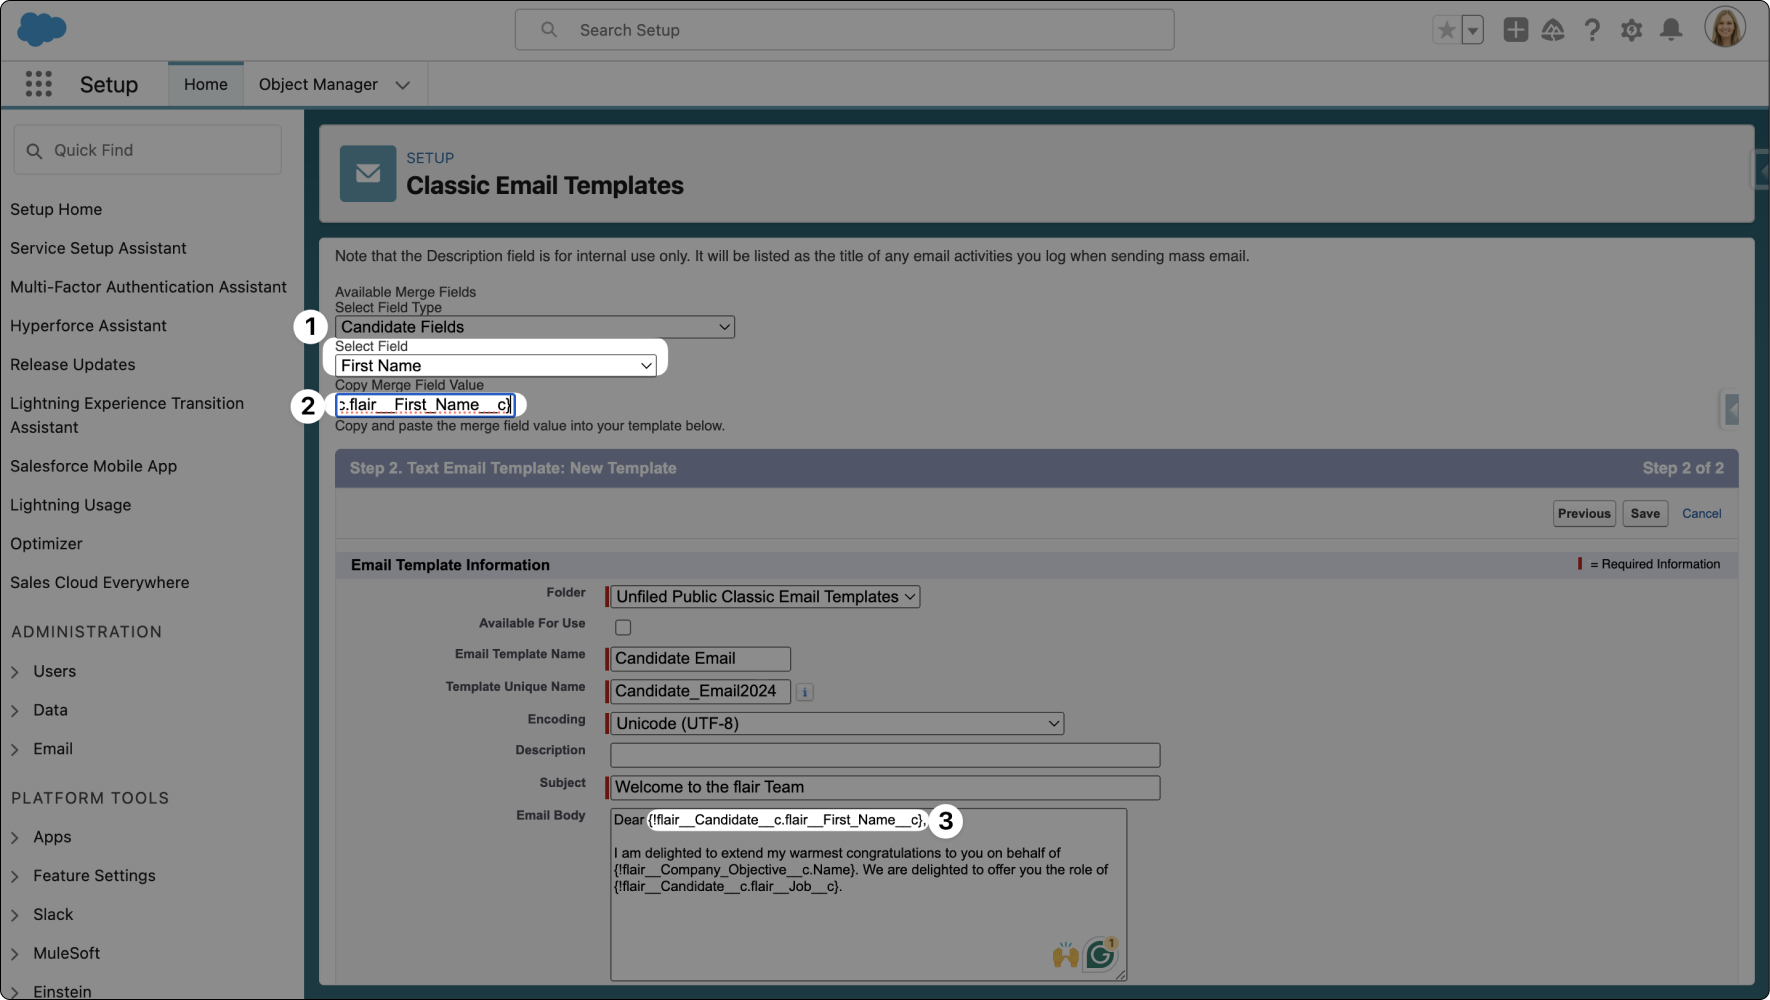Click the Favorites star icon

[x=1446, y=30]
